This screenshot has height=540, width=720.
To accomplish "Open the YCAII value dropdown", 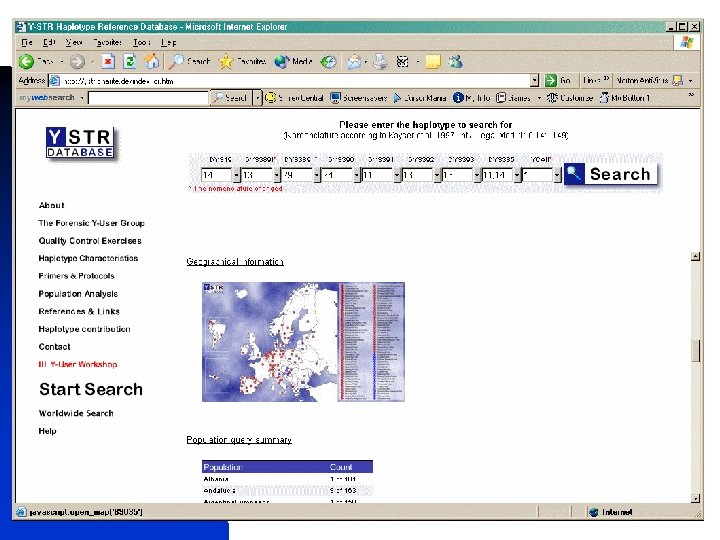I will pyautogui.click(x=557, y=175).
